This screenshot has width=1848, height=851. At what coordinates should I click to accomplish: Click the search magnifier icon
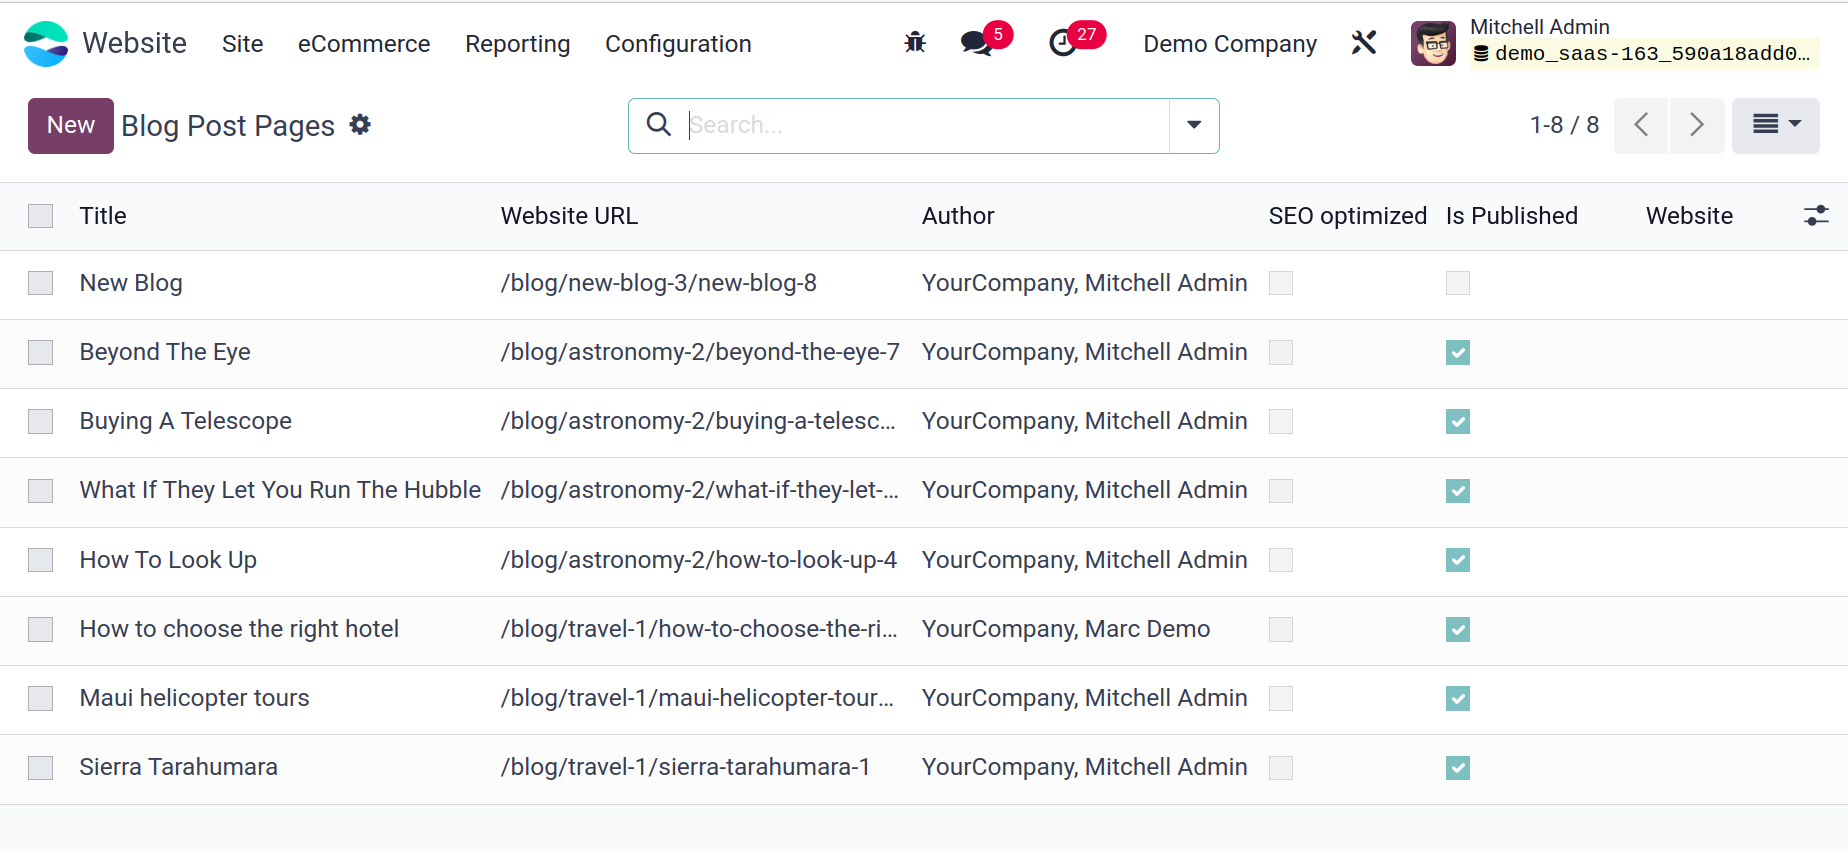click(x=659, y=125)
